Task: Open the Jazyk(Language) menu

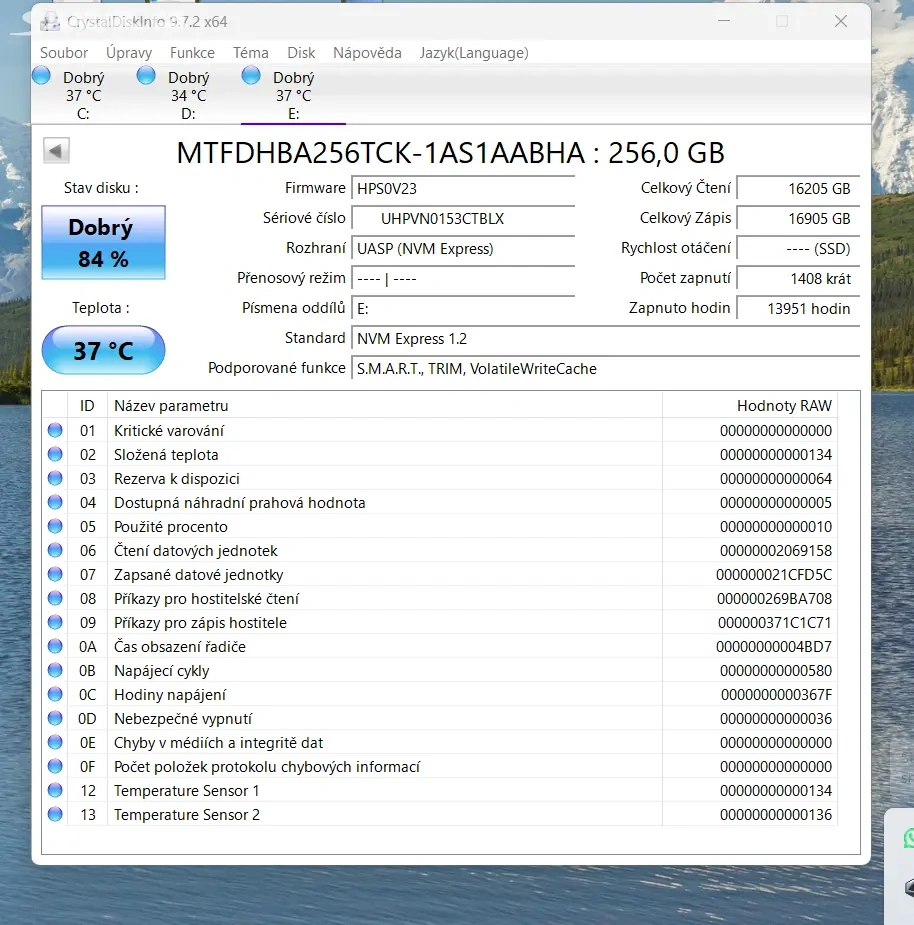Action: coord(474,53)
